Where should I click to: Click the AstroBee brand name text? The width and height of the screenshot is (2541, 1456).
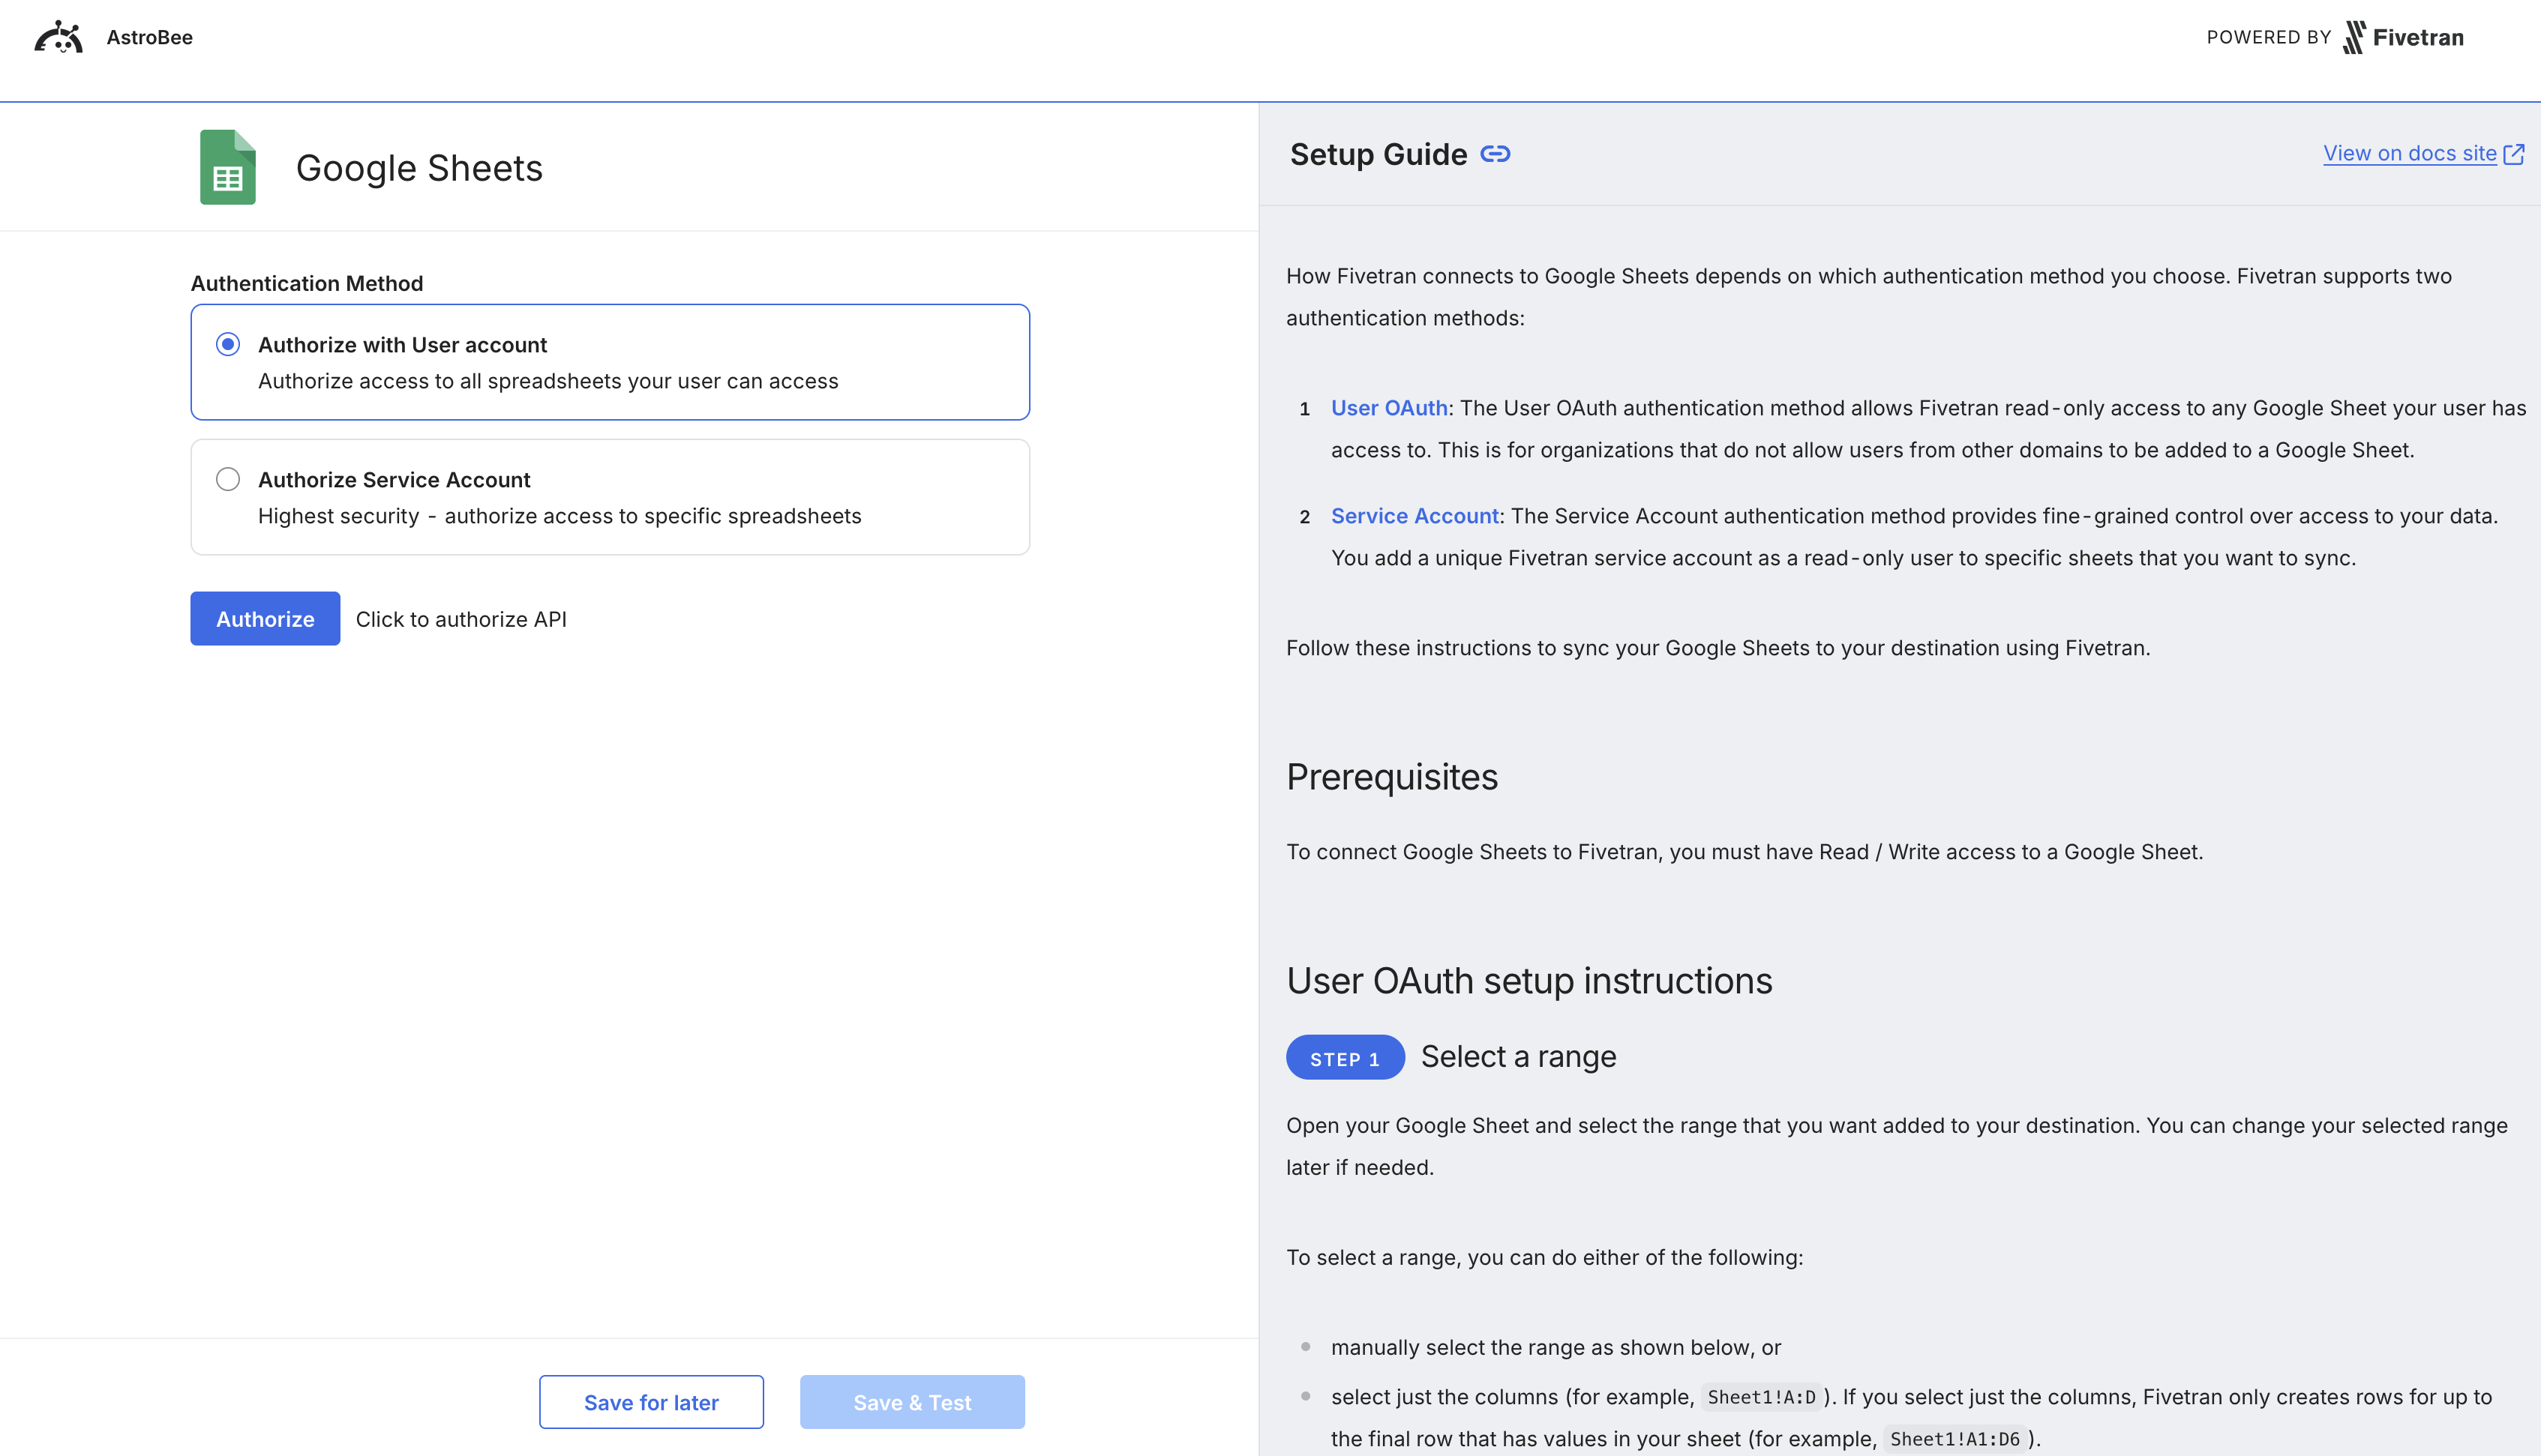tap(149, 37)
